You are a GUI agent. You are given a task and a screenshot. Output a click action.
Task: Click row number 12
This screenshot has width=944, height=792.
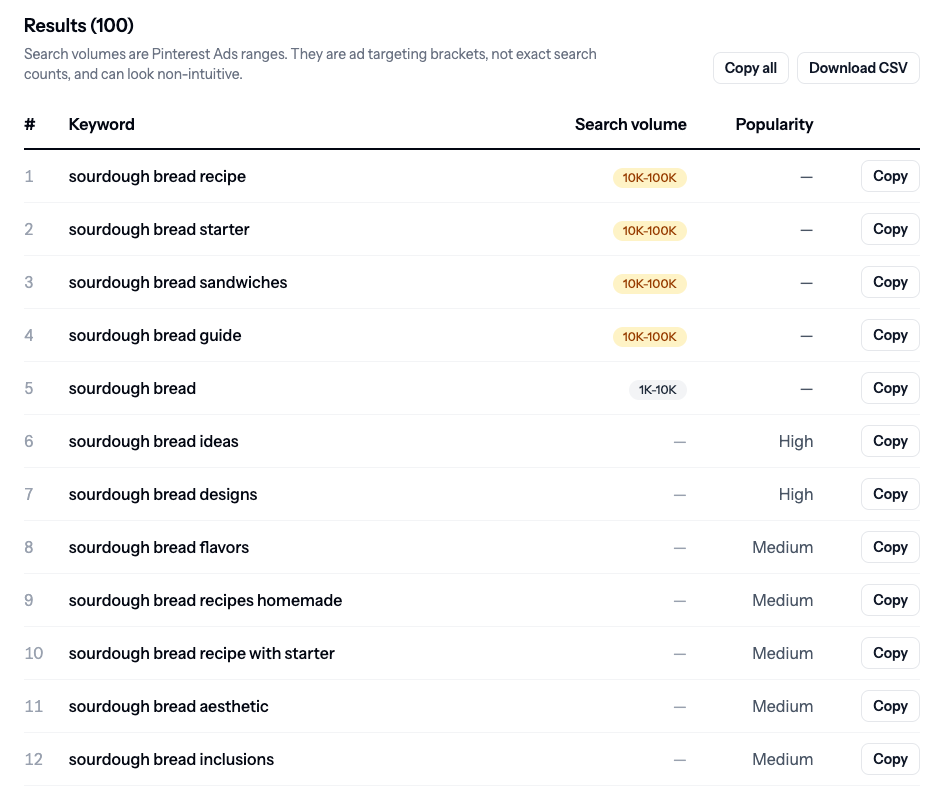coord(34,759)
